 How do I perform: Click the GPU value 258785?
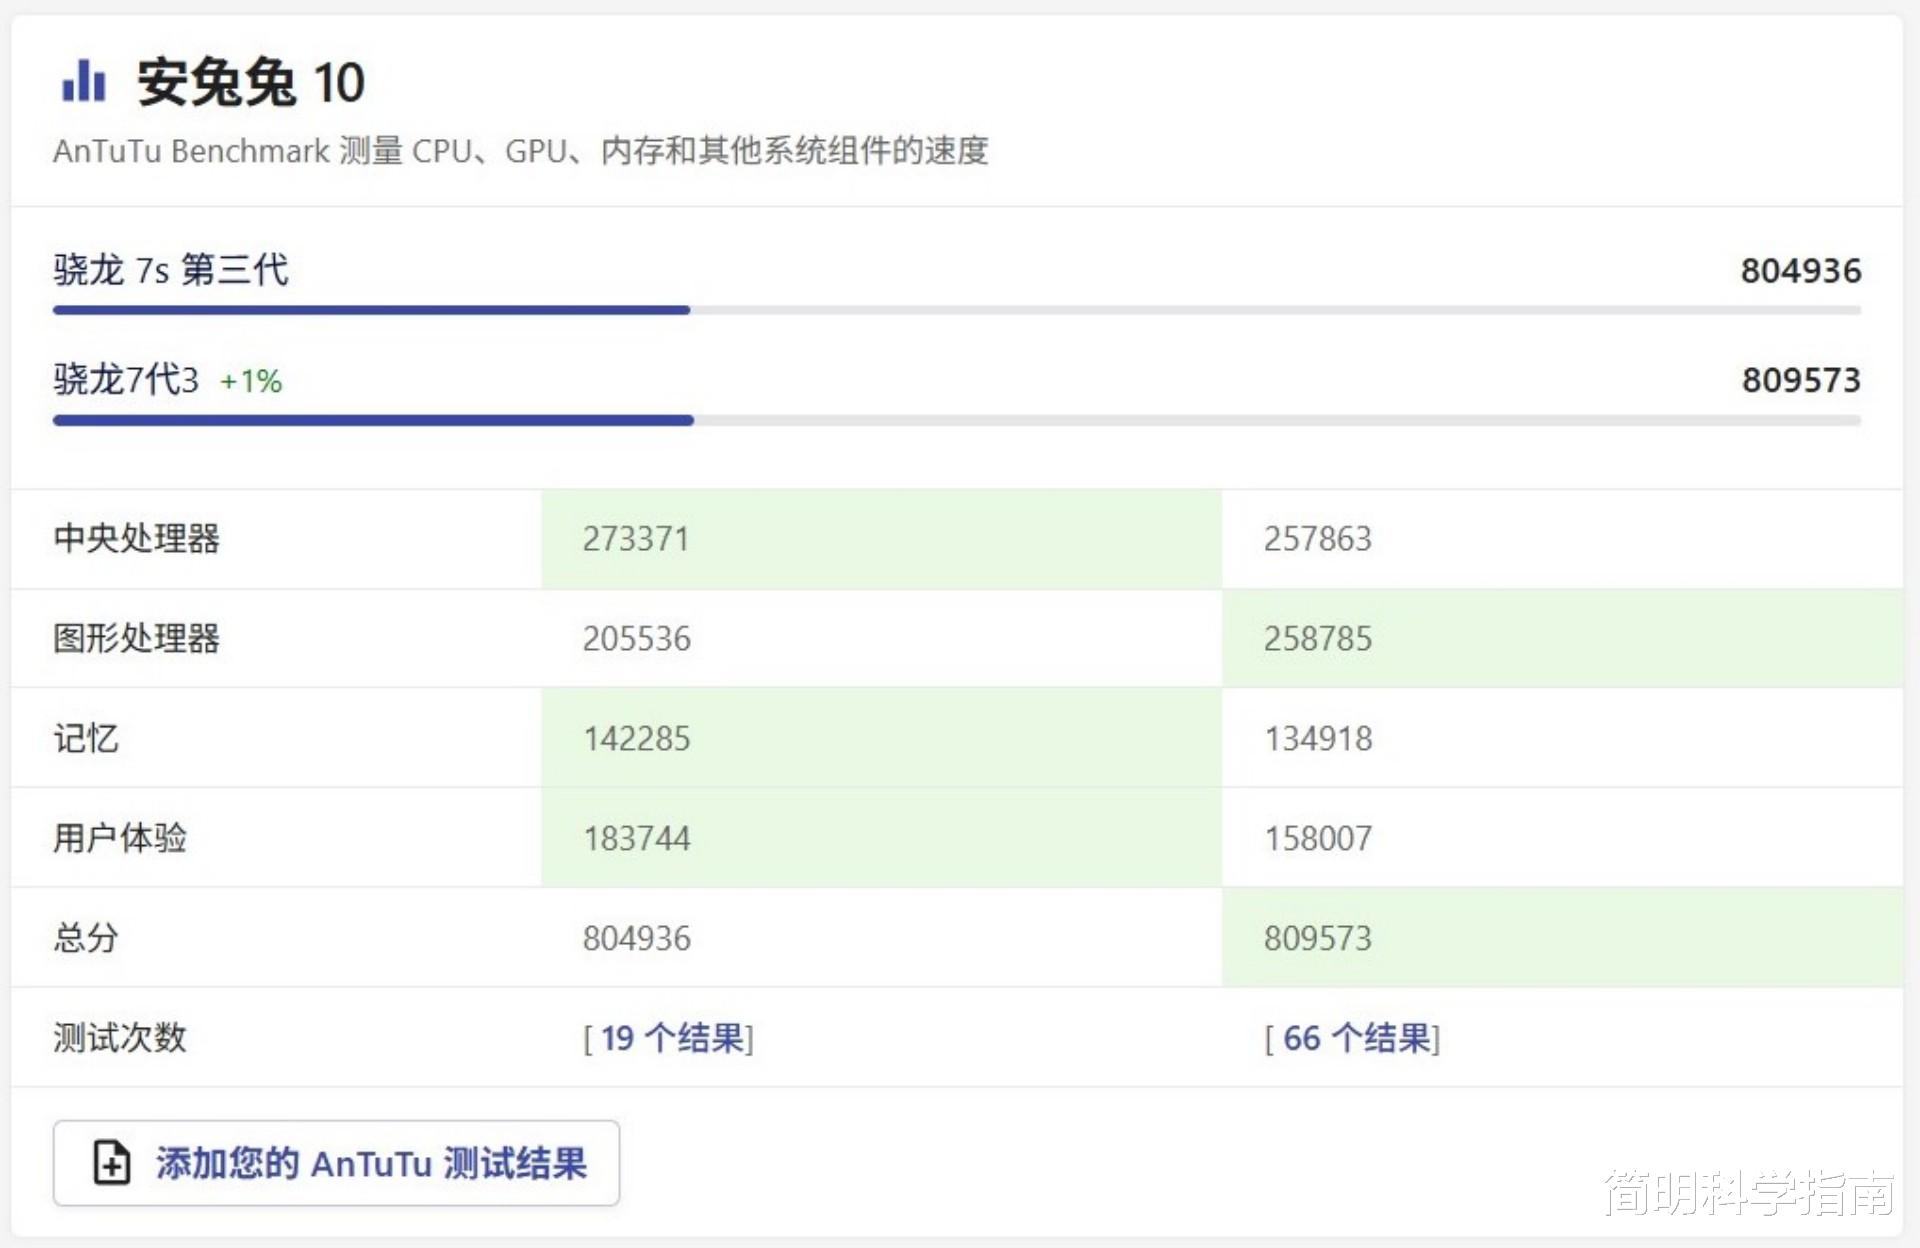click(1318, 638)
